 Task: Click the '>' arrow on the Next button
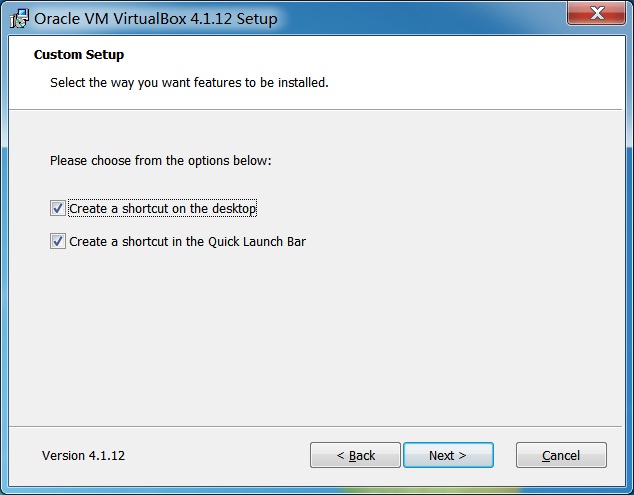pos(462,456)
